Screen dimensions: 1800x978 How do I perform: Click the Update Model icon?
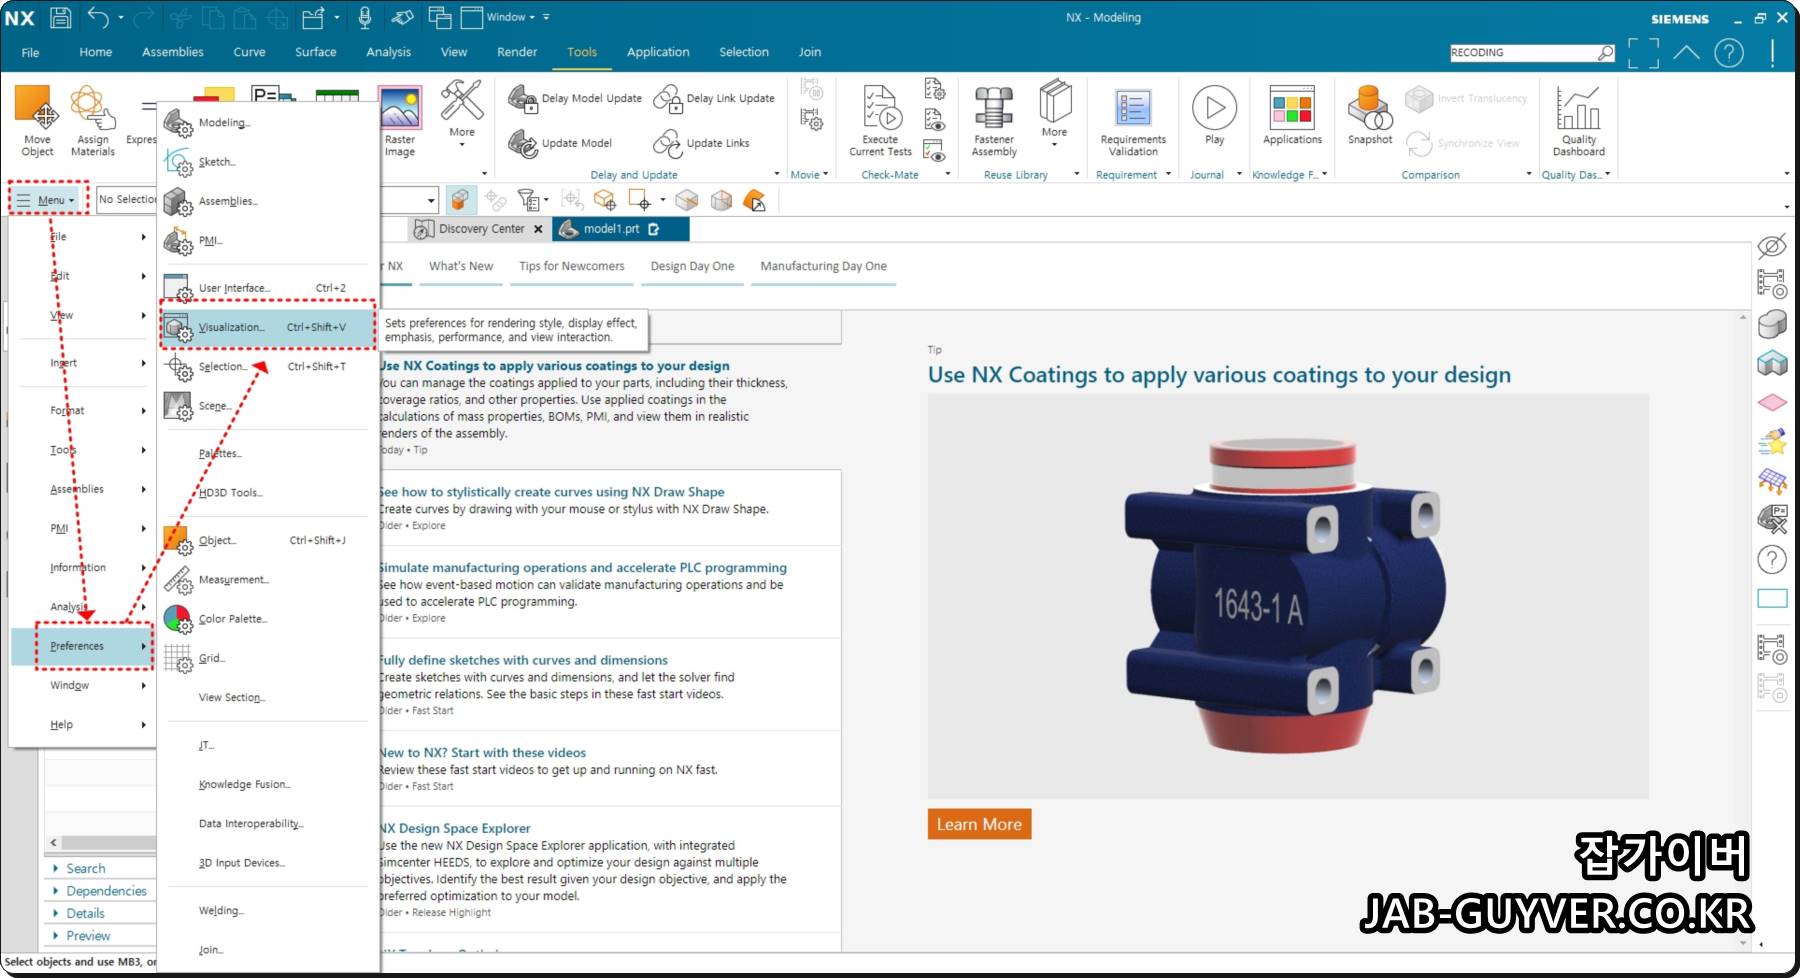(x=522, y=143)
